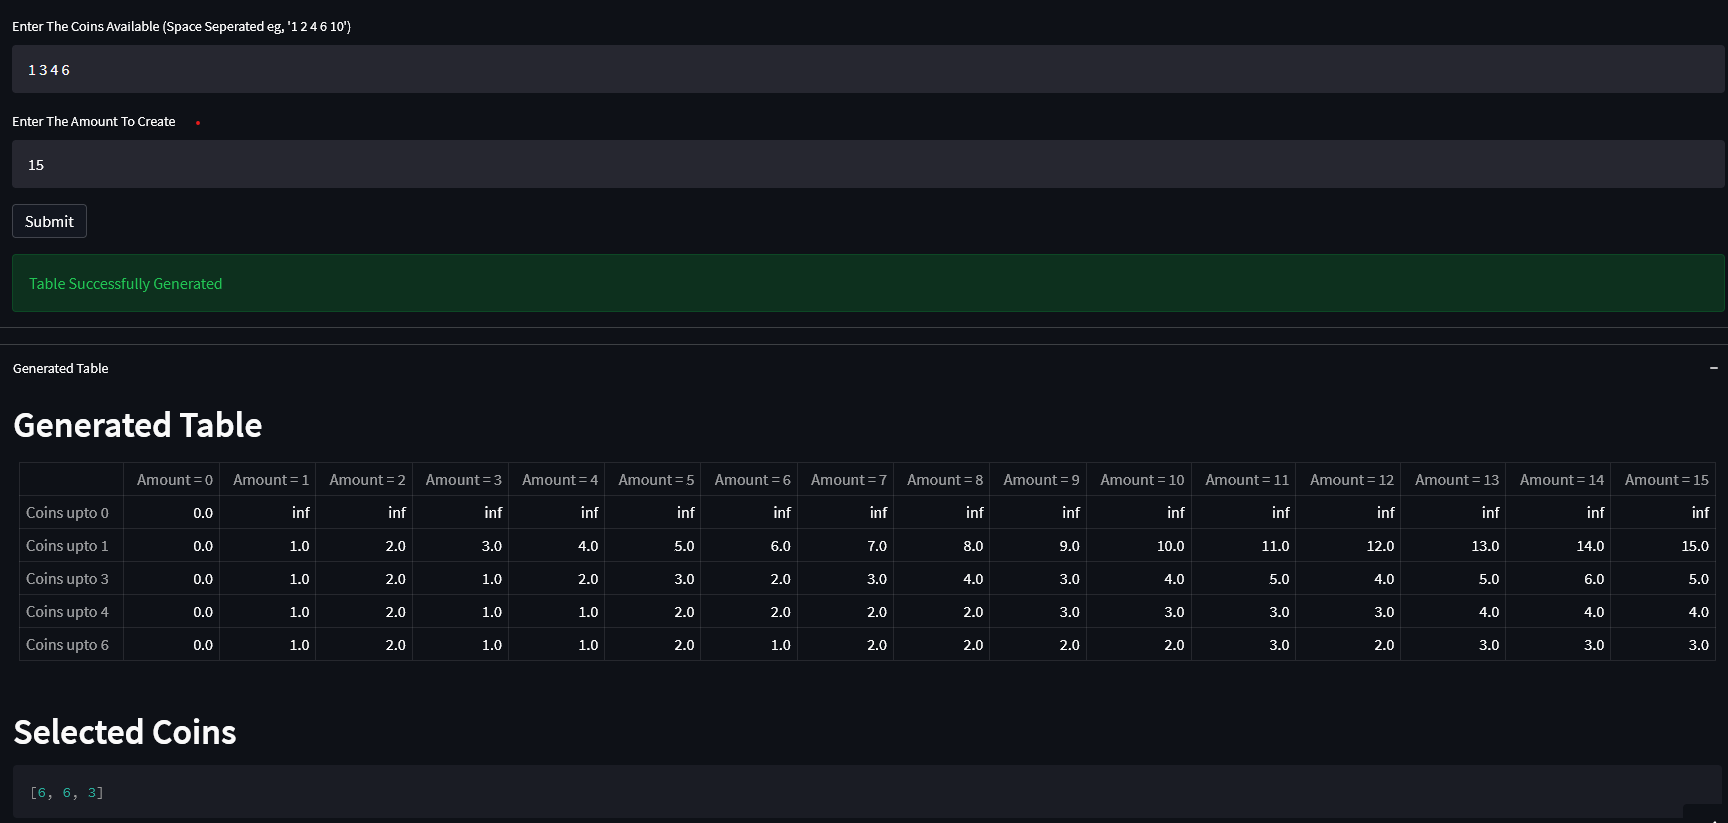Click the 'Amount = 14' column header
Image resolution: width=1728 pixels, height=823 pixels.
1559,480
